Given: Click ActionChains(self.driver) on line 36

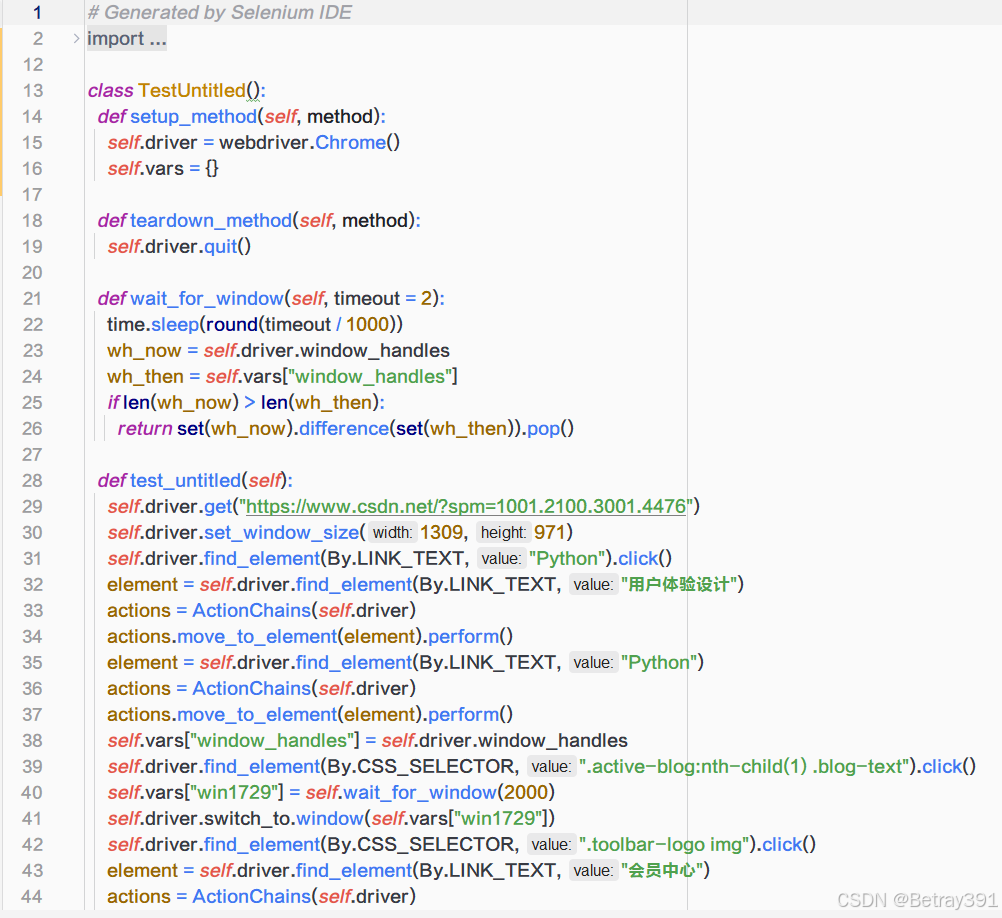Looking at the screenshot, I should pos(304,689).
